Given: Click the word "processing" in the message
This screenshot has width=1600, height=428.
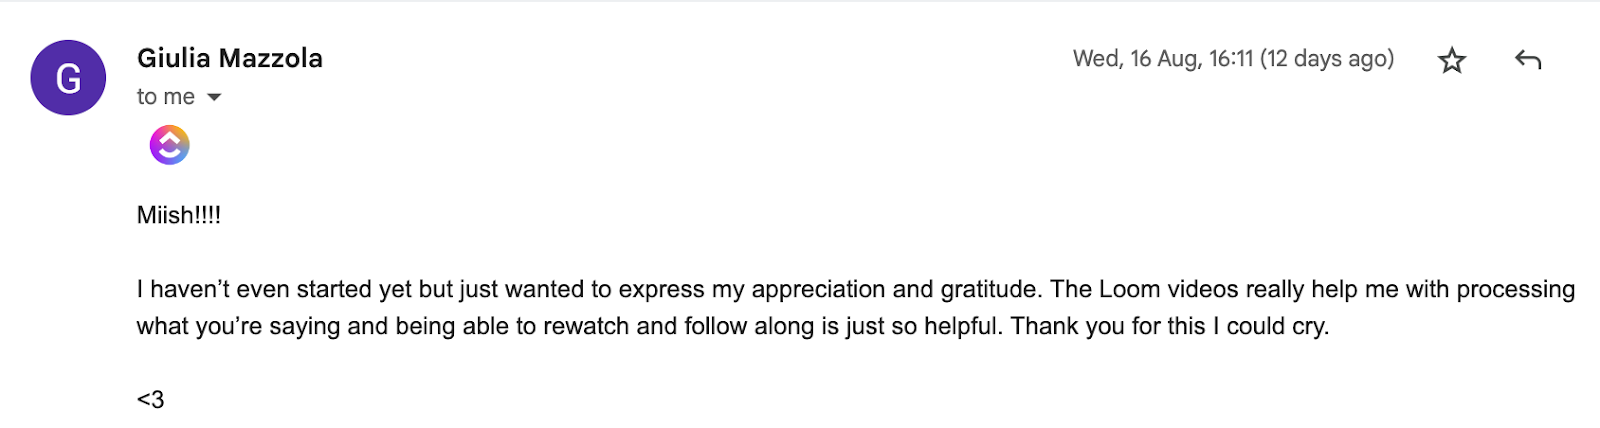Looking at the screenshot, I should point(1515,290).
